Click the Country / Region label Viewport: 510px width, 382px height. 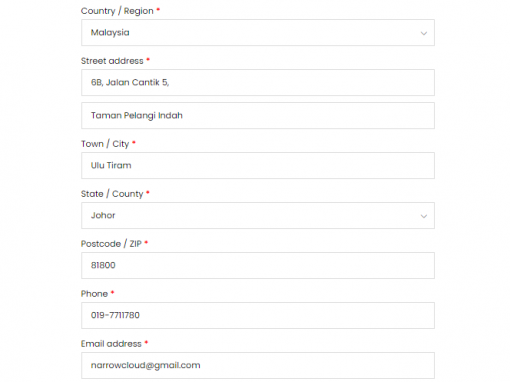[x=117, y=11]
